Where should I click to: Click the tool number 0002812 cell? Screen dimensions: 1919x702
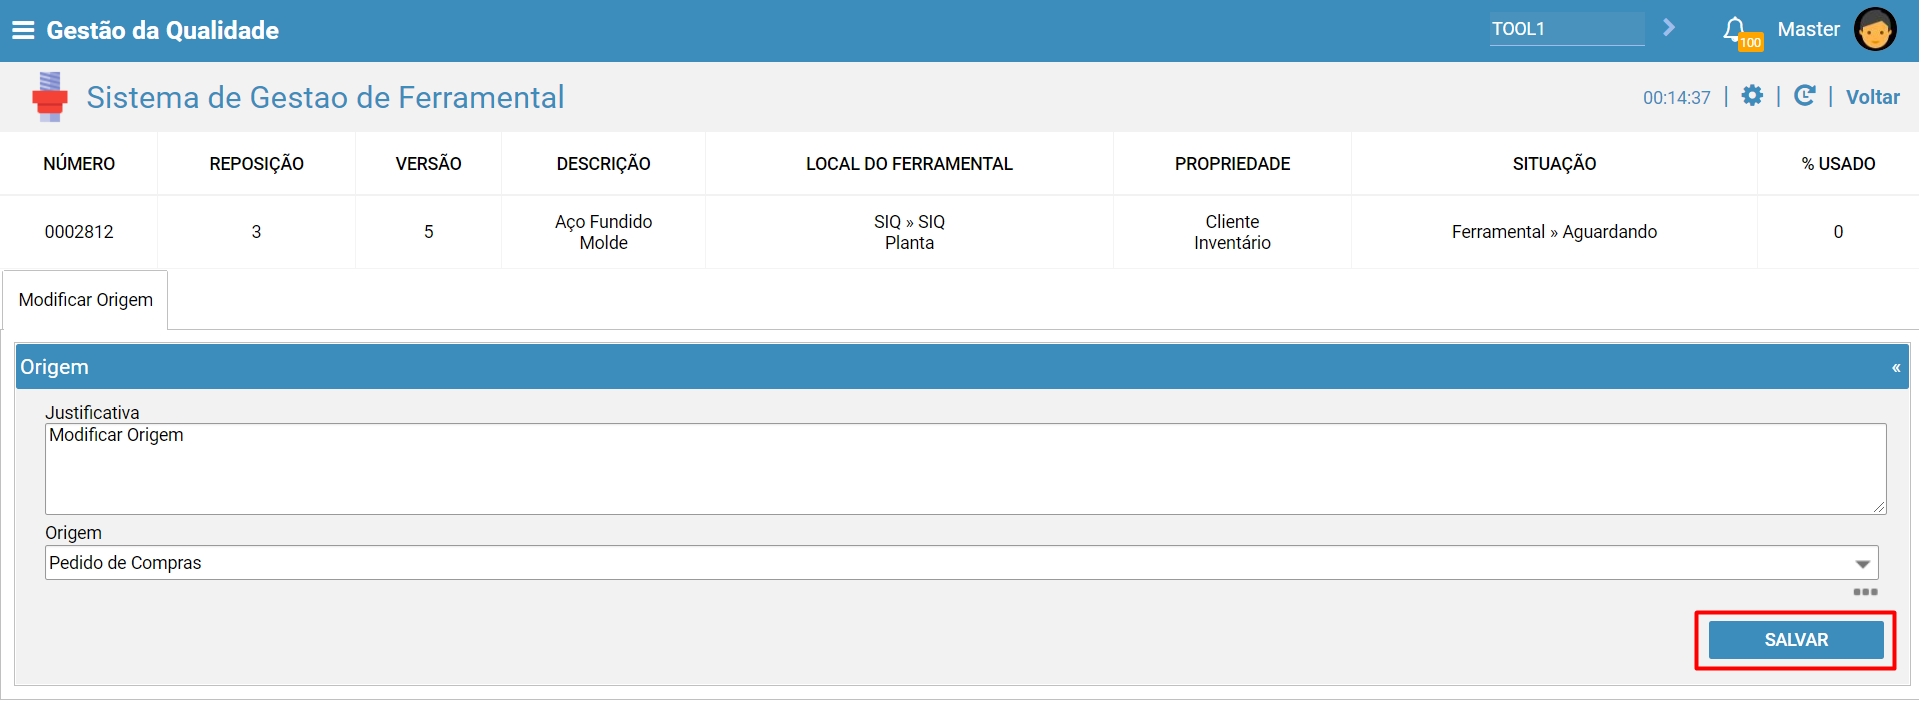79,232
